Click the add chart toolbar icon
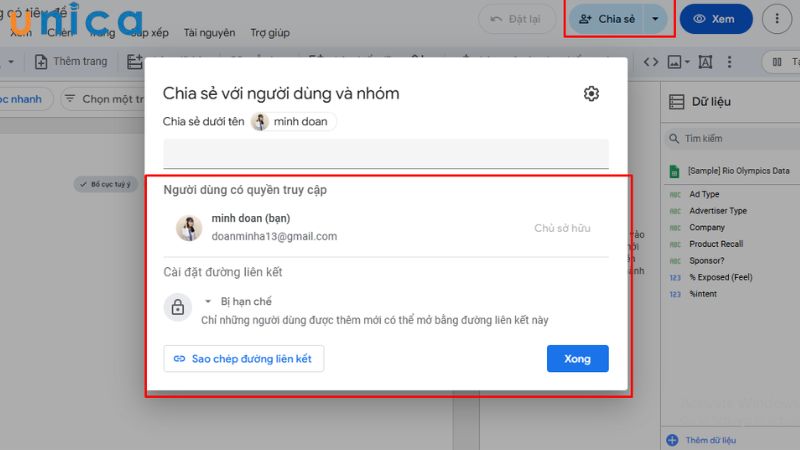The image size is (800, 450). pos(135,62)
